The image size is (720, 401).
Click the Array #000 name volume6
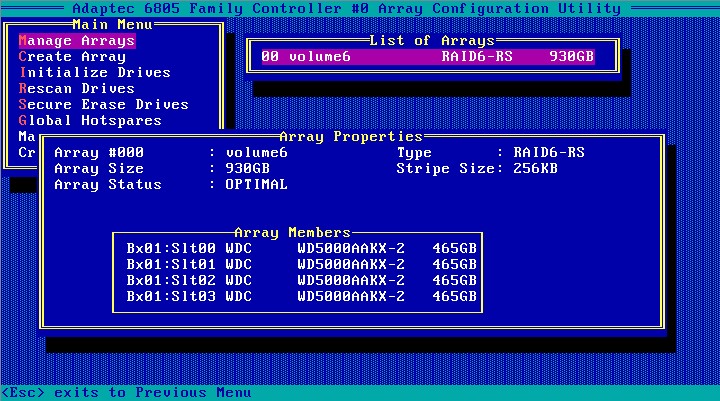coord(255,153)
